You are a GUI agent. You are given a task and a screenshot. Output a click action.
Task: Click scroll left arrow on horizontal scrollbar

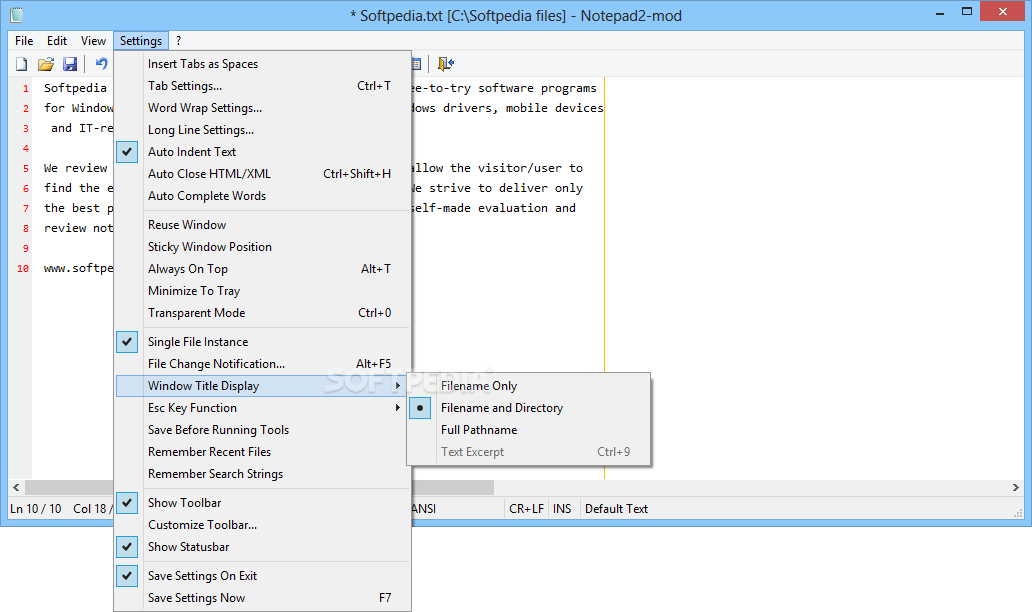(16, 488)
